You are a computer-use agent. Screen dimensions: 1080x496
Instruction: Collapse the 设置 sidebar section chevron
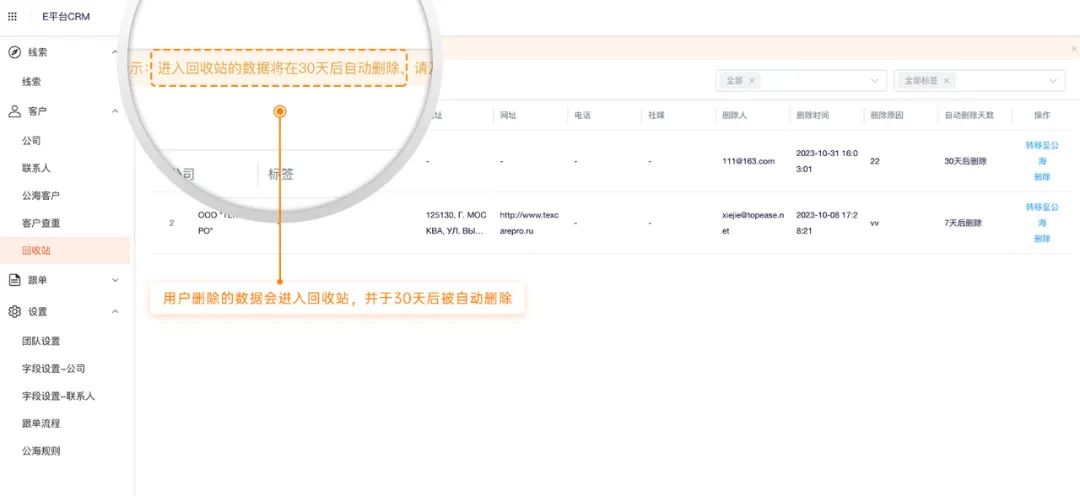115,311
